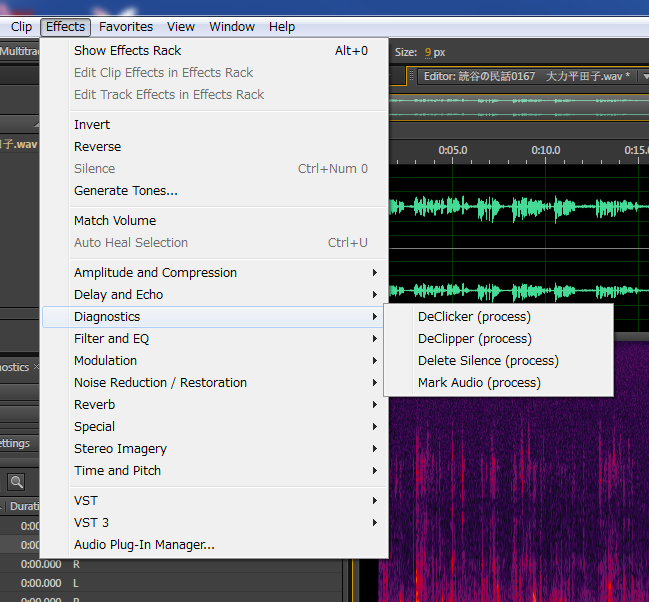Viewport: 649px width, 602px height.
Task: Close the open Effects menu
Action: pyautogui.click(x=65, y=27)
